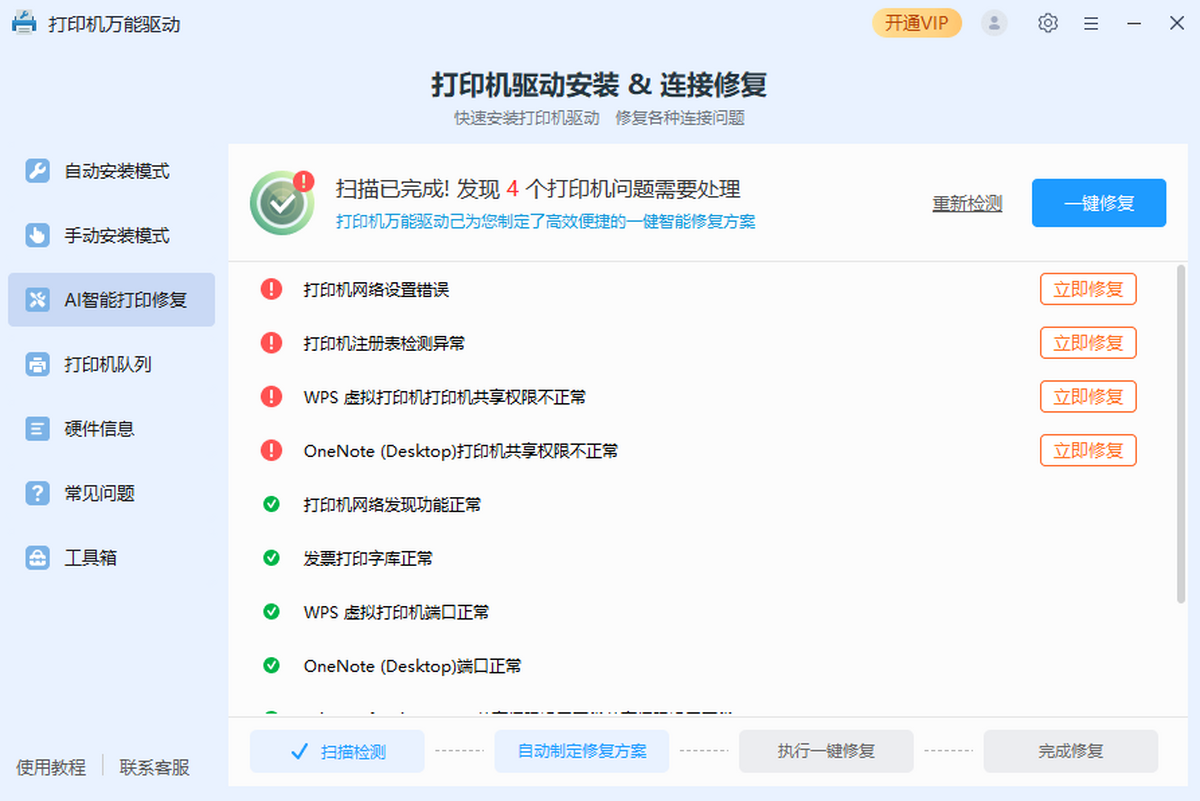Click the 重新检测 link

(967, 203)
